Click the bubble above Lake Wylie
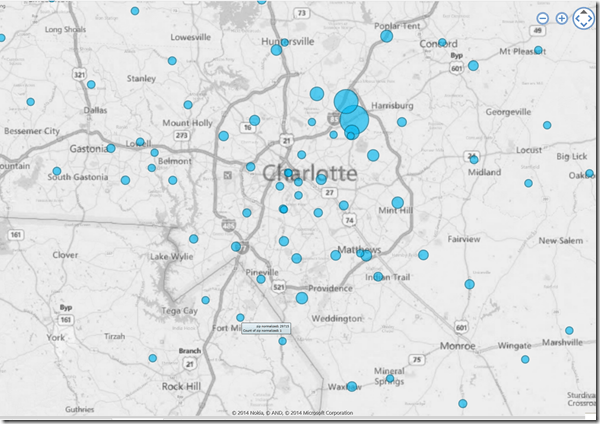This screenshot has height=424, width=600. [194, 239]
